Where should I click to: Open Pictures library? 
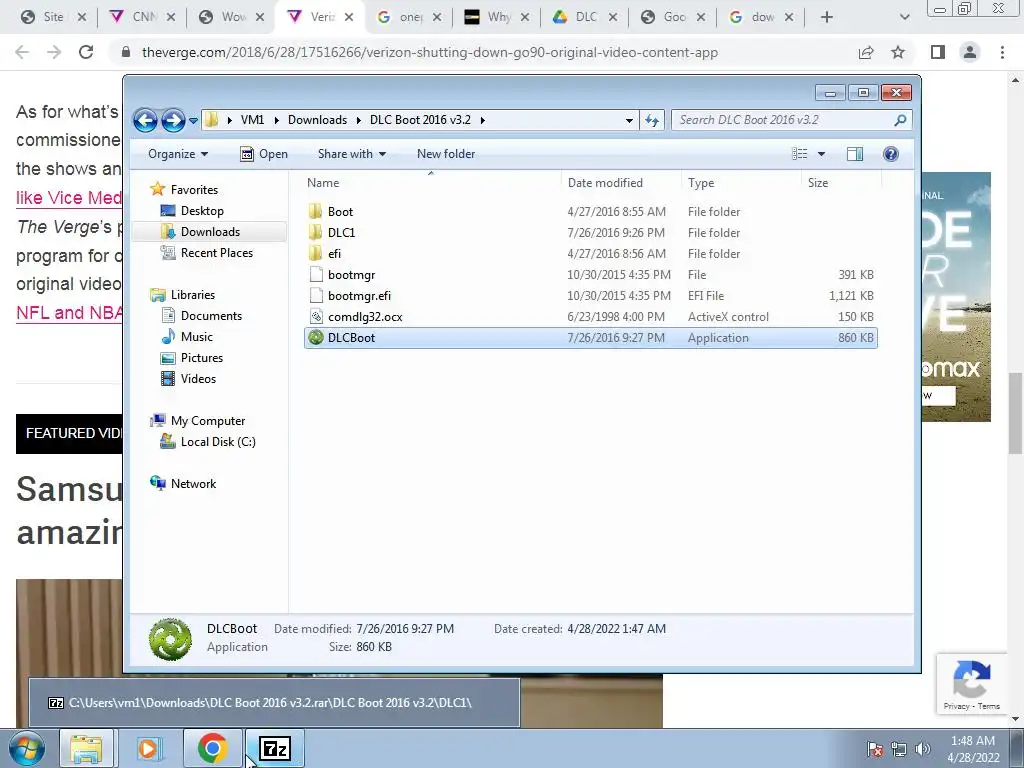(x=201, y=358)
